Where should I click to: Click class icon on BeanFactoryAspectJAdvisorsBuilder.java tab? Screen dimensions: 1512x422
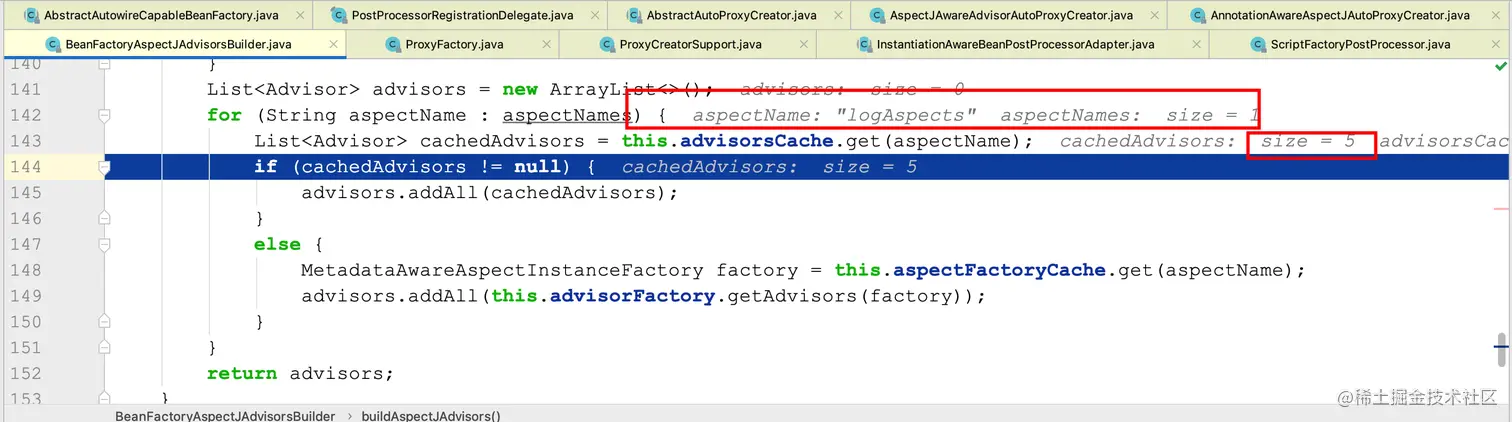tap(51, 45)
